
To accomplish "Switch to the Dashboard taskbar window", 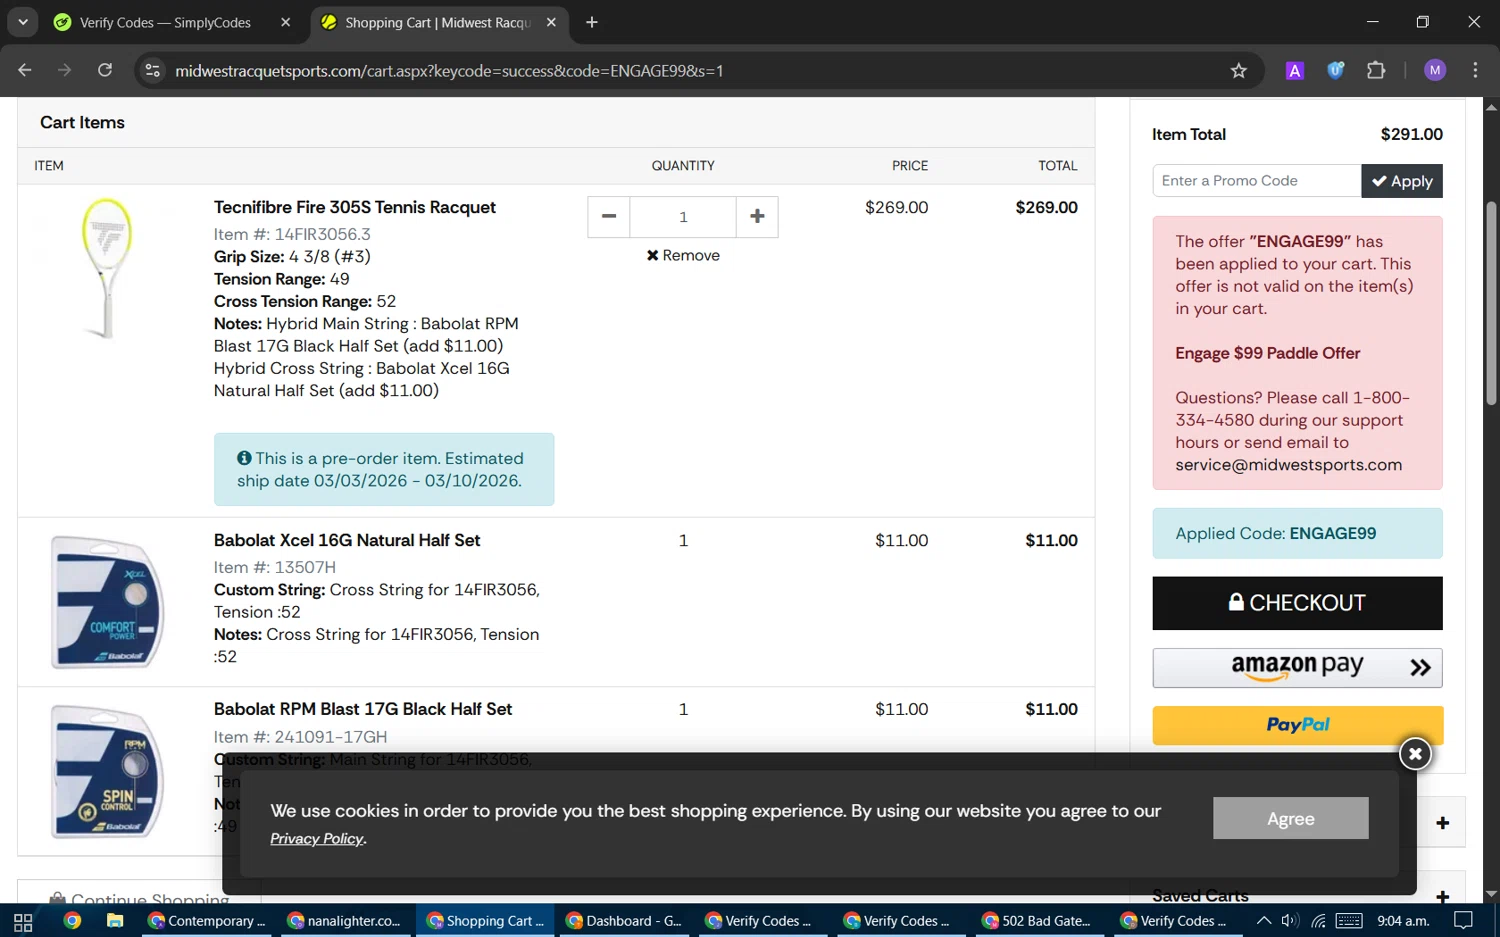I will [625, 921].
